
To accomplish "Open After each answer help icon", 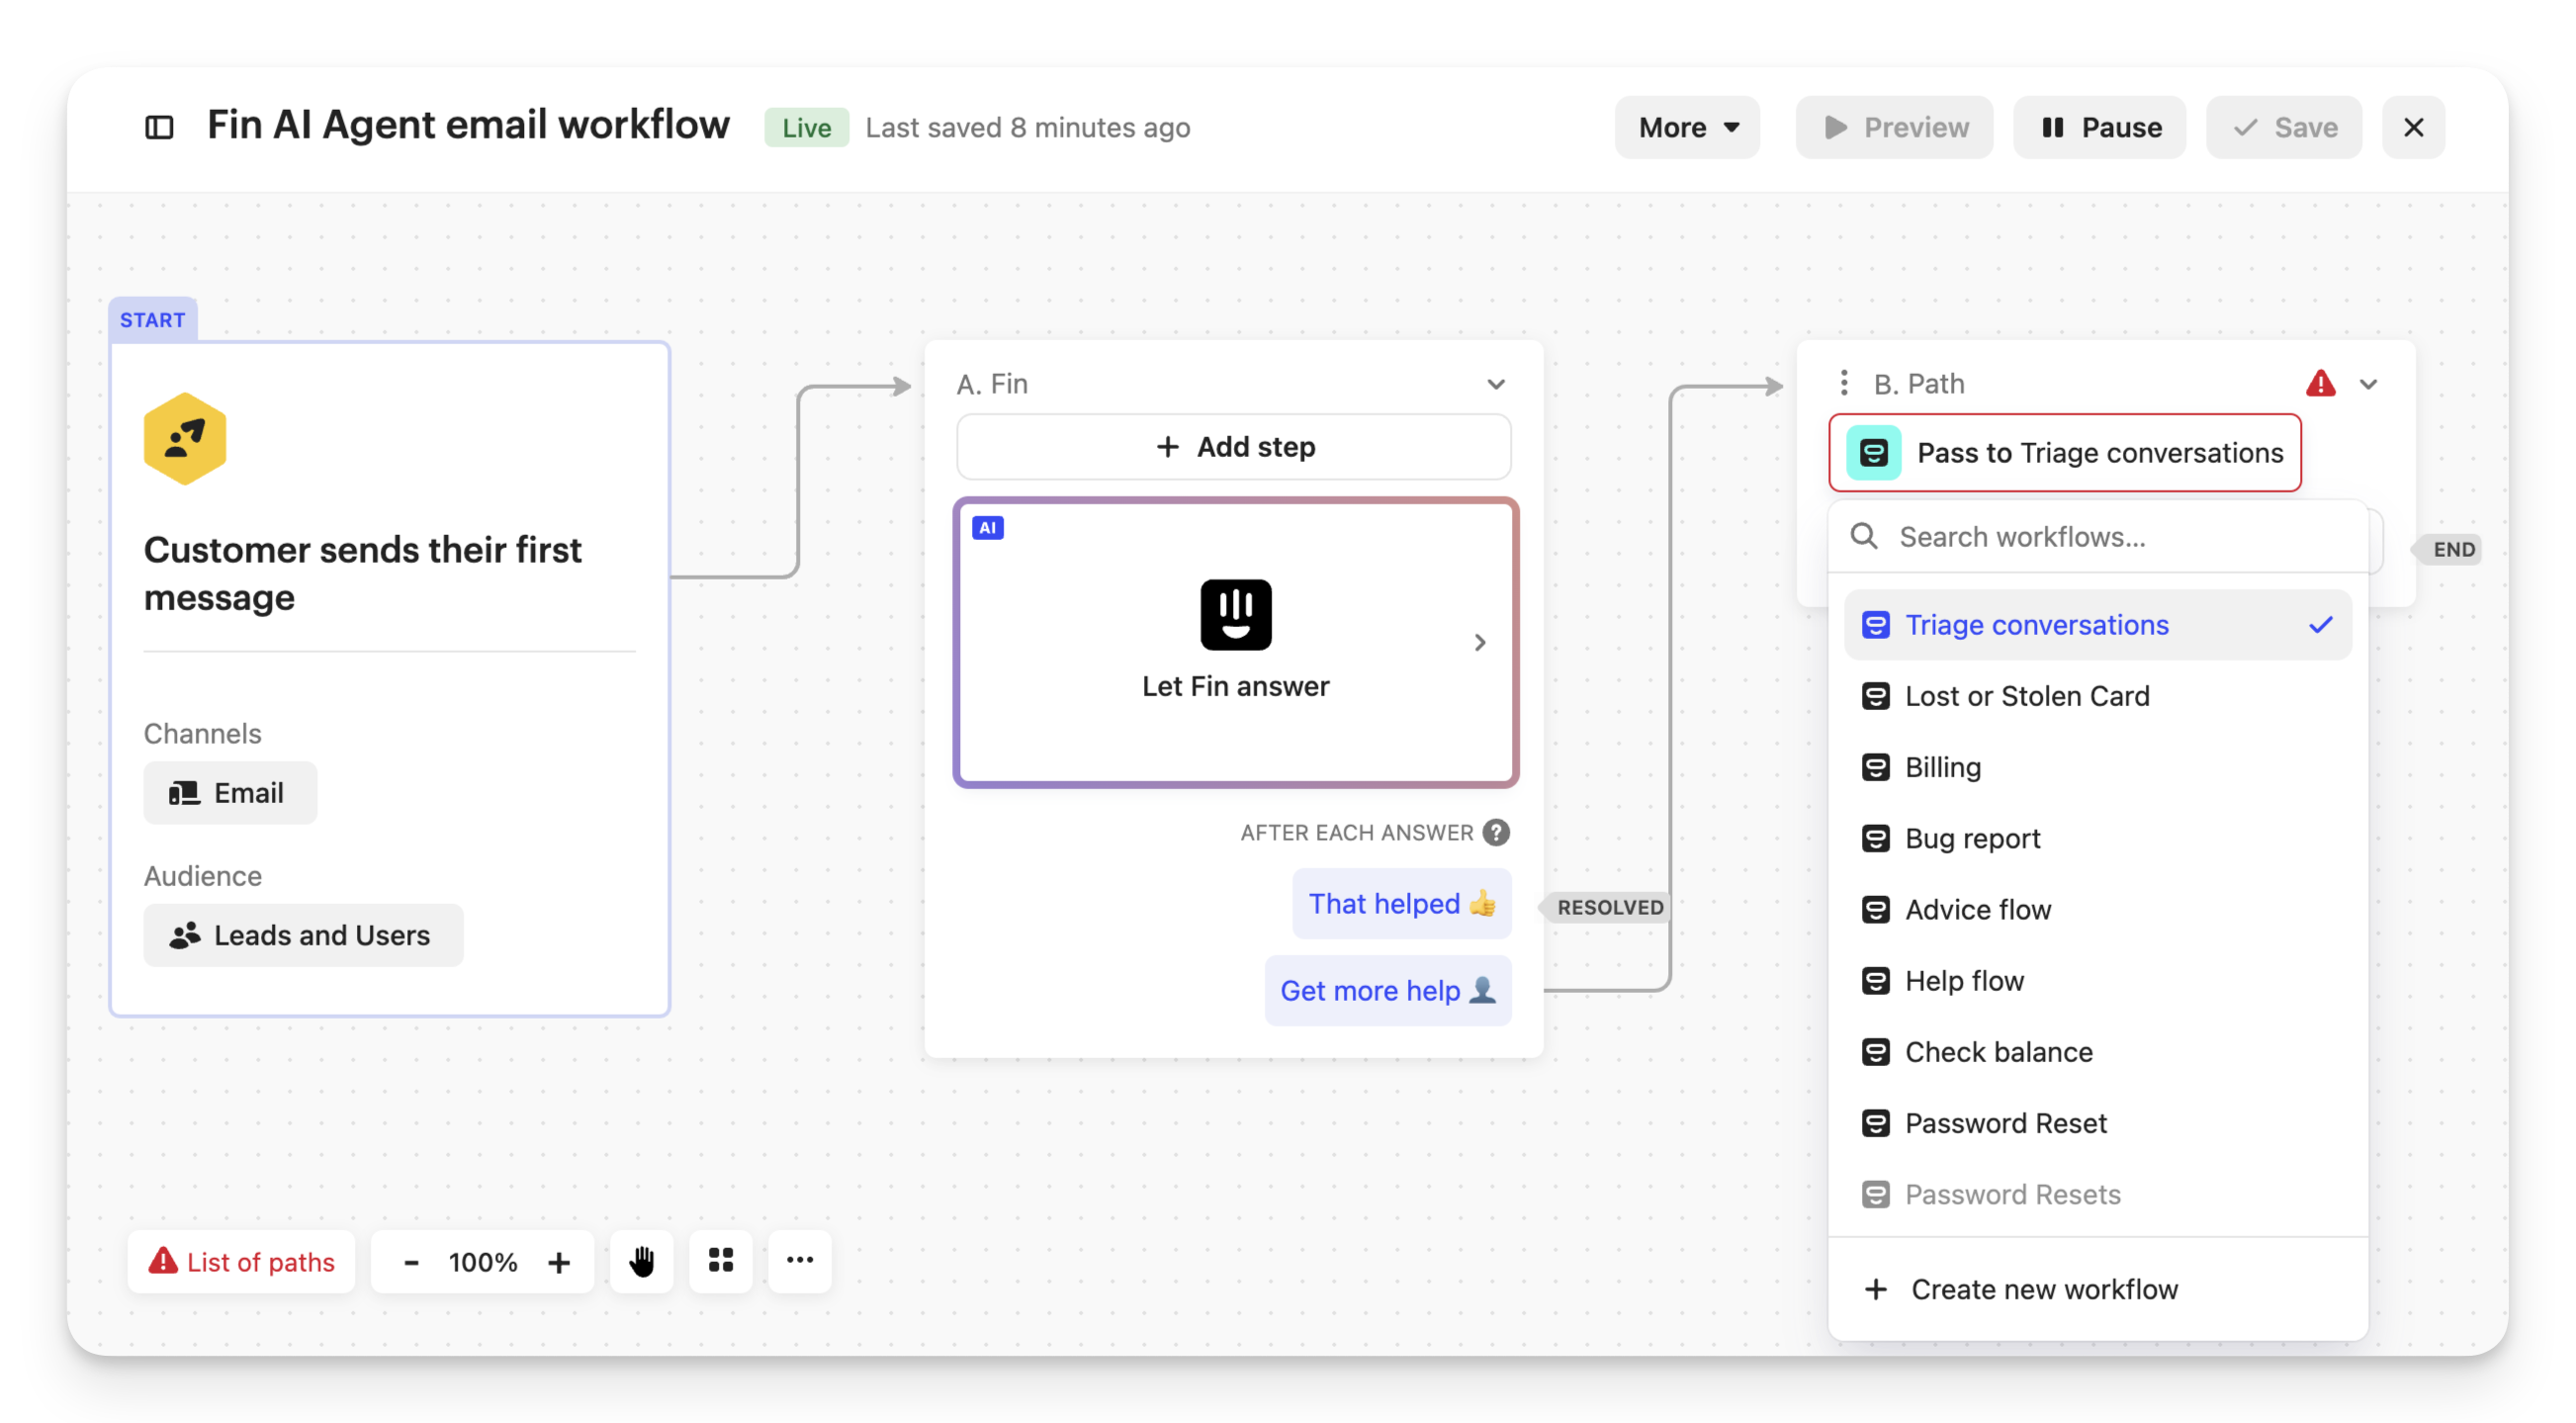I will point(1495,832).
